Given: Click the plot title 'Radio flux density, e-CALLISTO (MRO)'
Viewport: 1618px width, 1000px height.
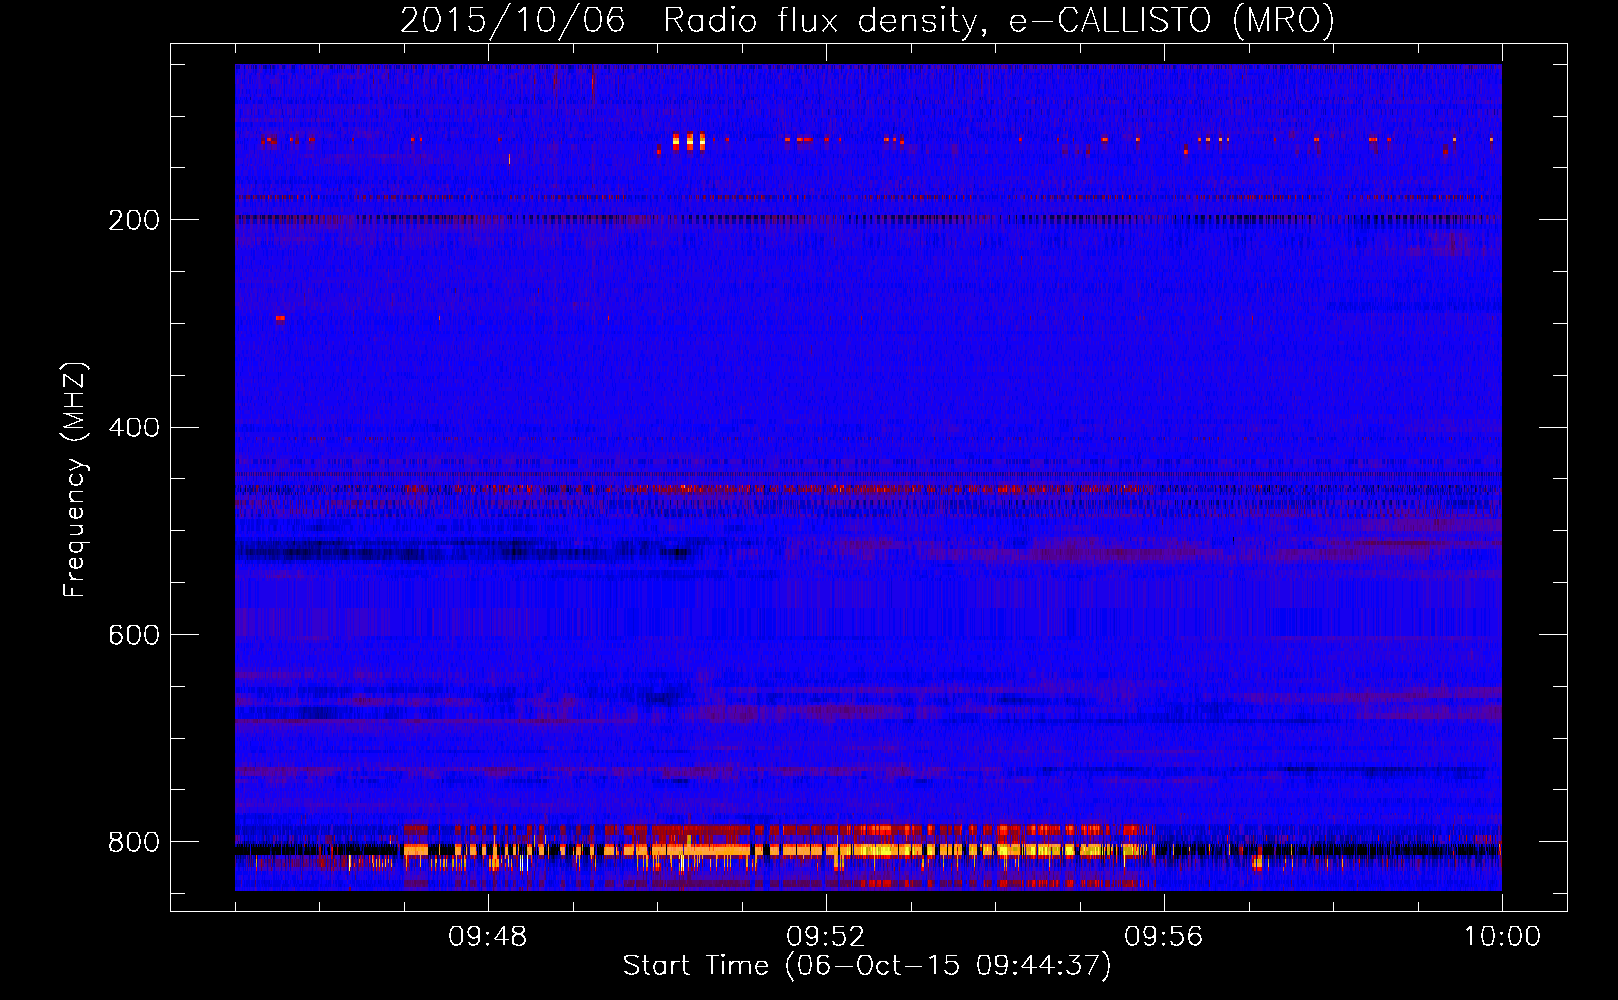Looking at the screenshot, I should coord(998,20).
